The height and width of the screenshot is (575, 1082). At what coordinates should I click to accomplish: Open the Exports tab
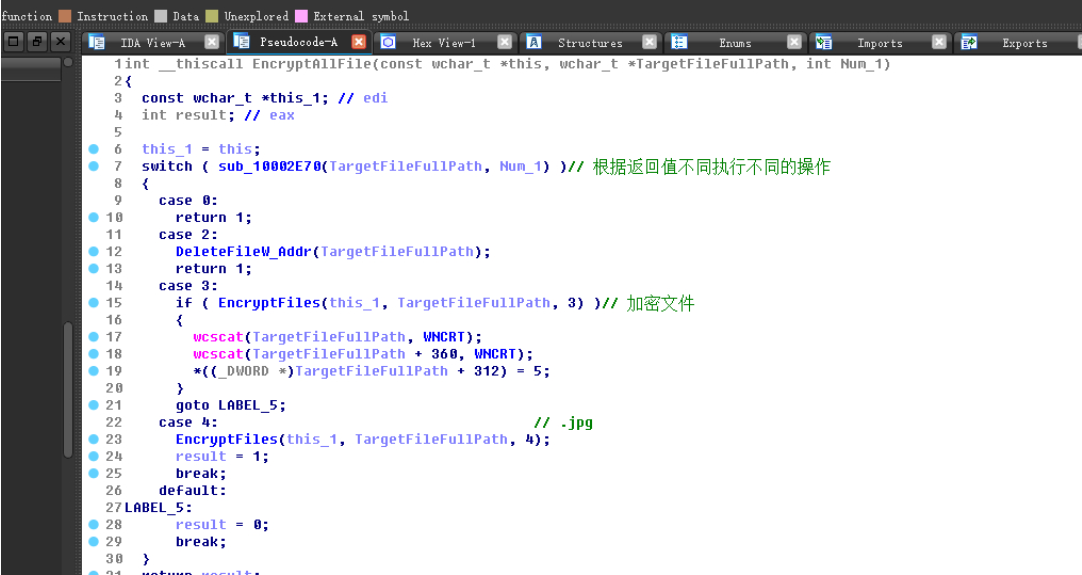point(1025,43)
